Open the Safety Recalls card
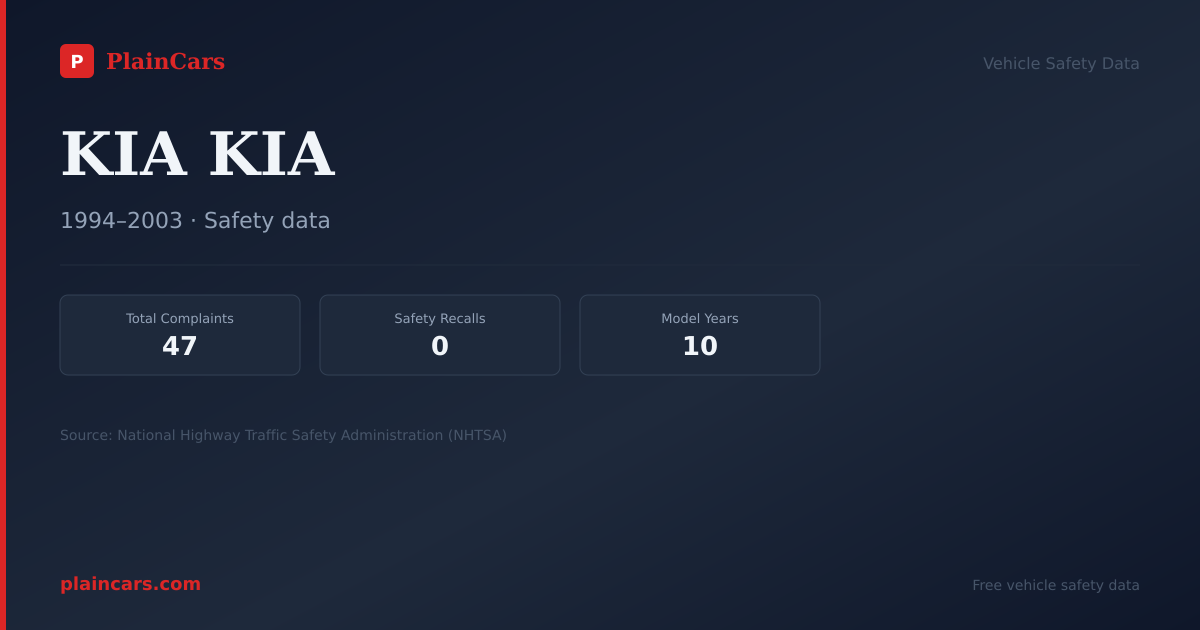 click(x=440, y=335)
